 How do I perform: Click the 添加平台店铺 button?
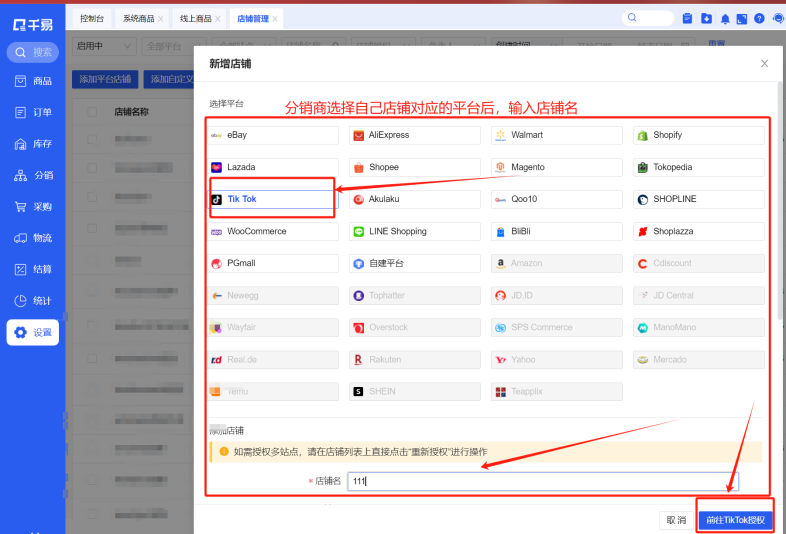point(105,79)
